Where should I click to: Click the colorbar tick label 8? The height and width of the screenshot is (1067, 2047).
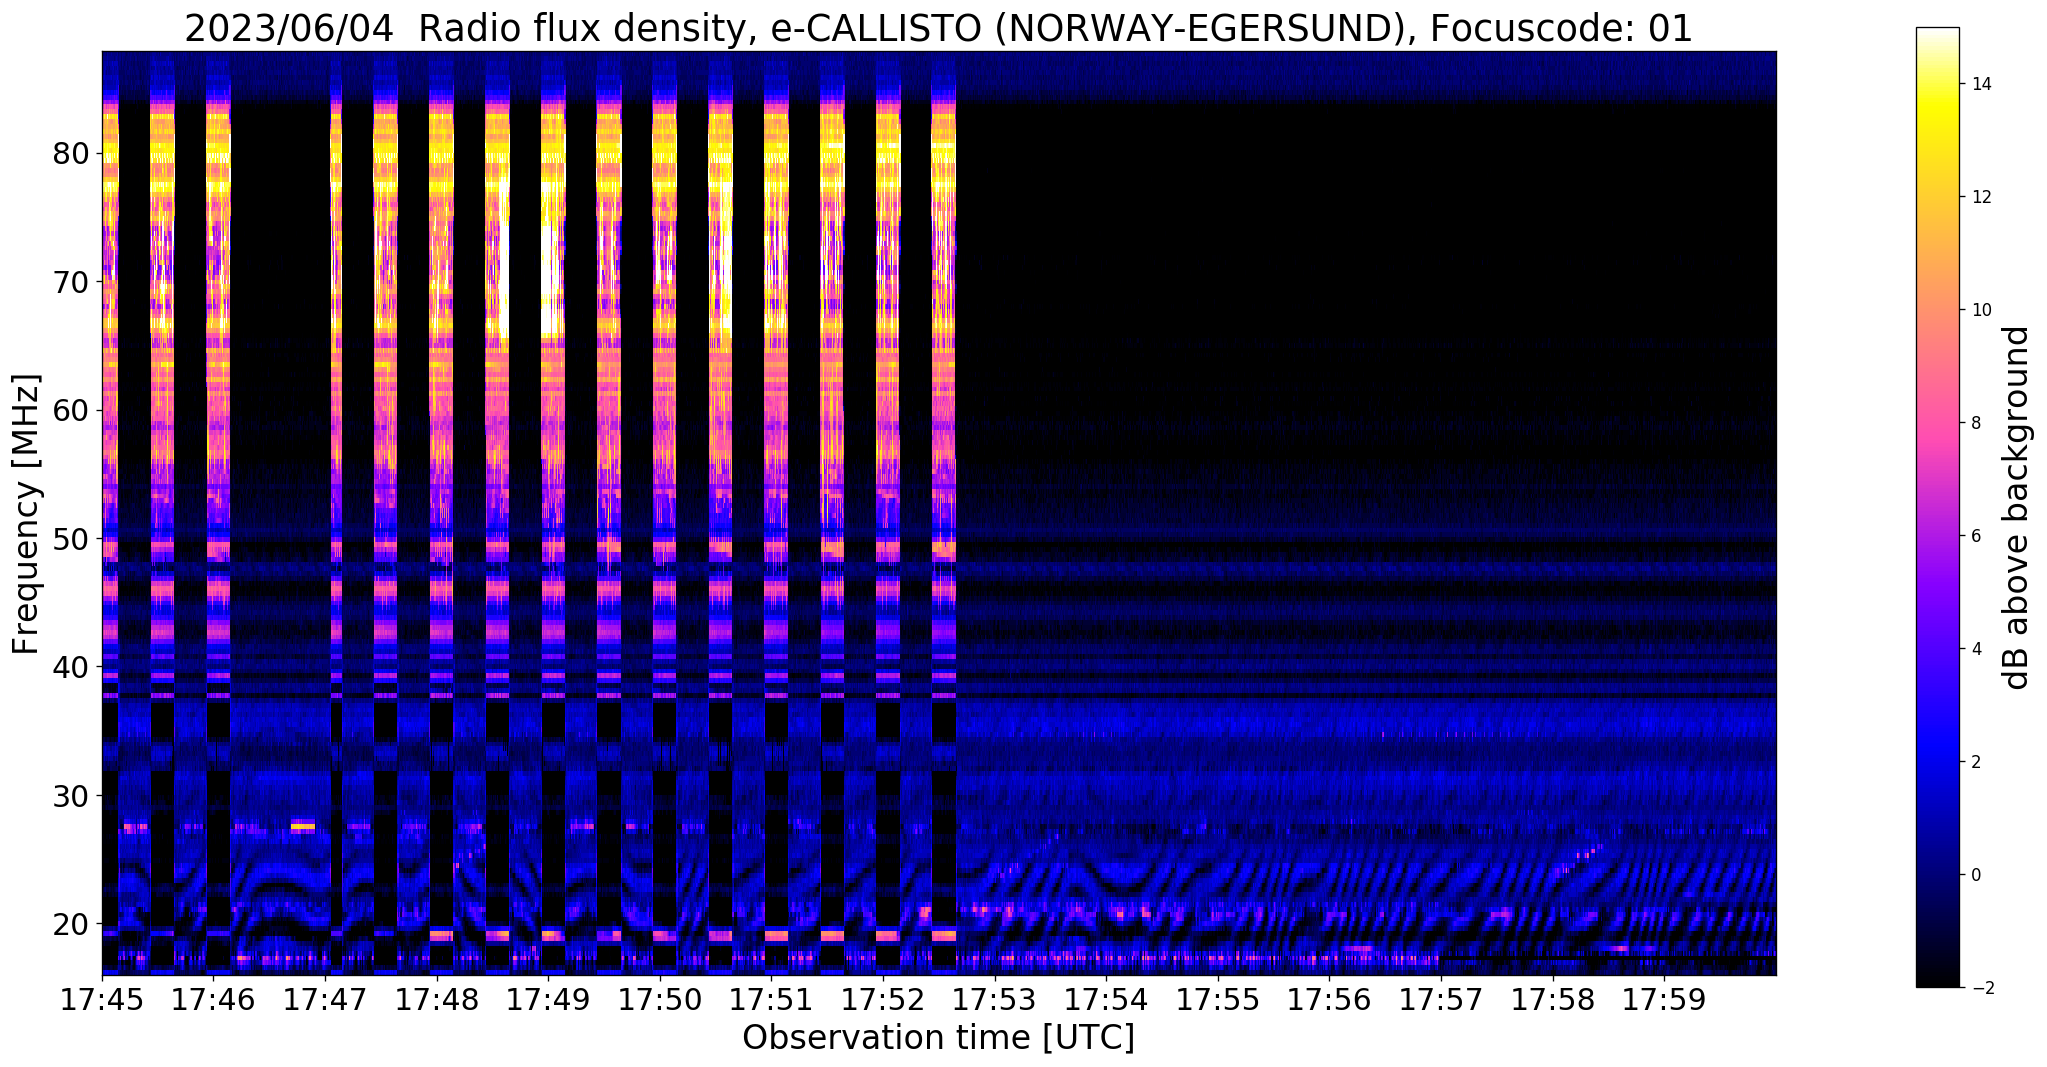coord(1975,423)
